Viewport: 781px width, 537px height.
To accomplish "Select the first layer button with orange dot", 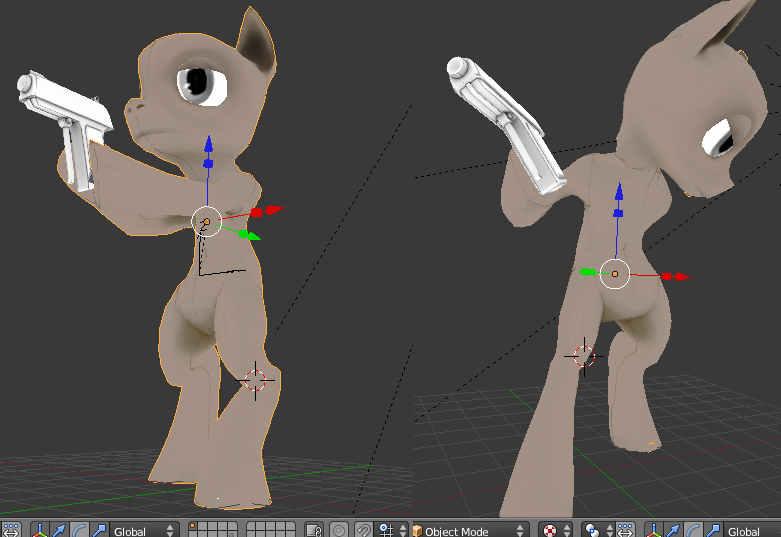I will click(193, 526).
